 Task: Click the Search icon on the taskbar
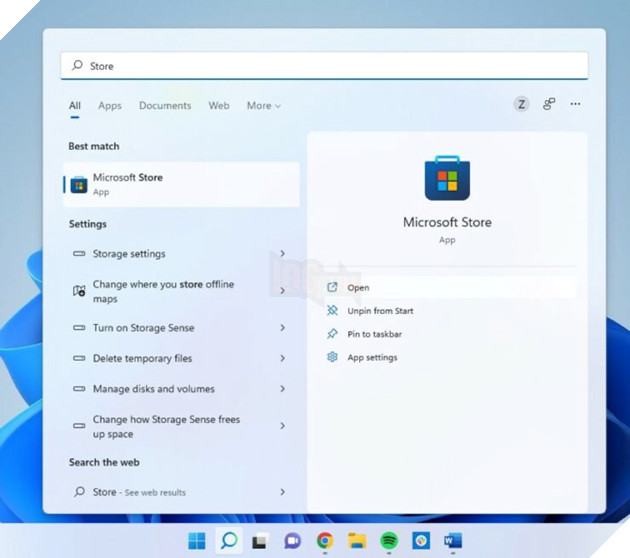(229, 541)
